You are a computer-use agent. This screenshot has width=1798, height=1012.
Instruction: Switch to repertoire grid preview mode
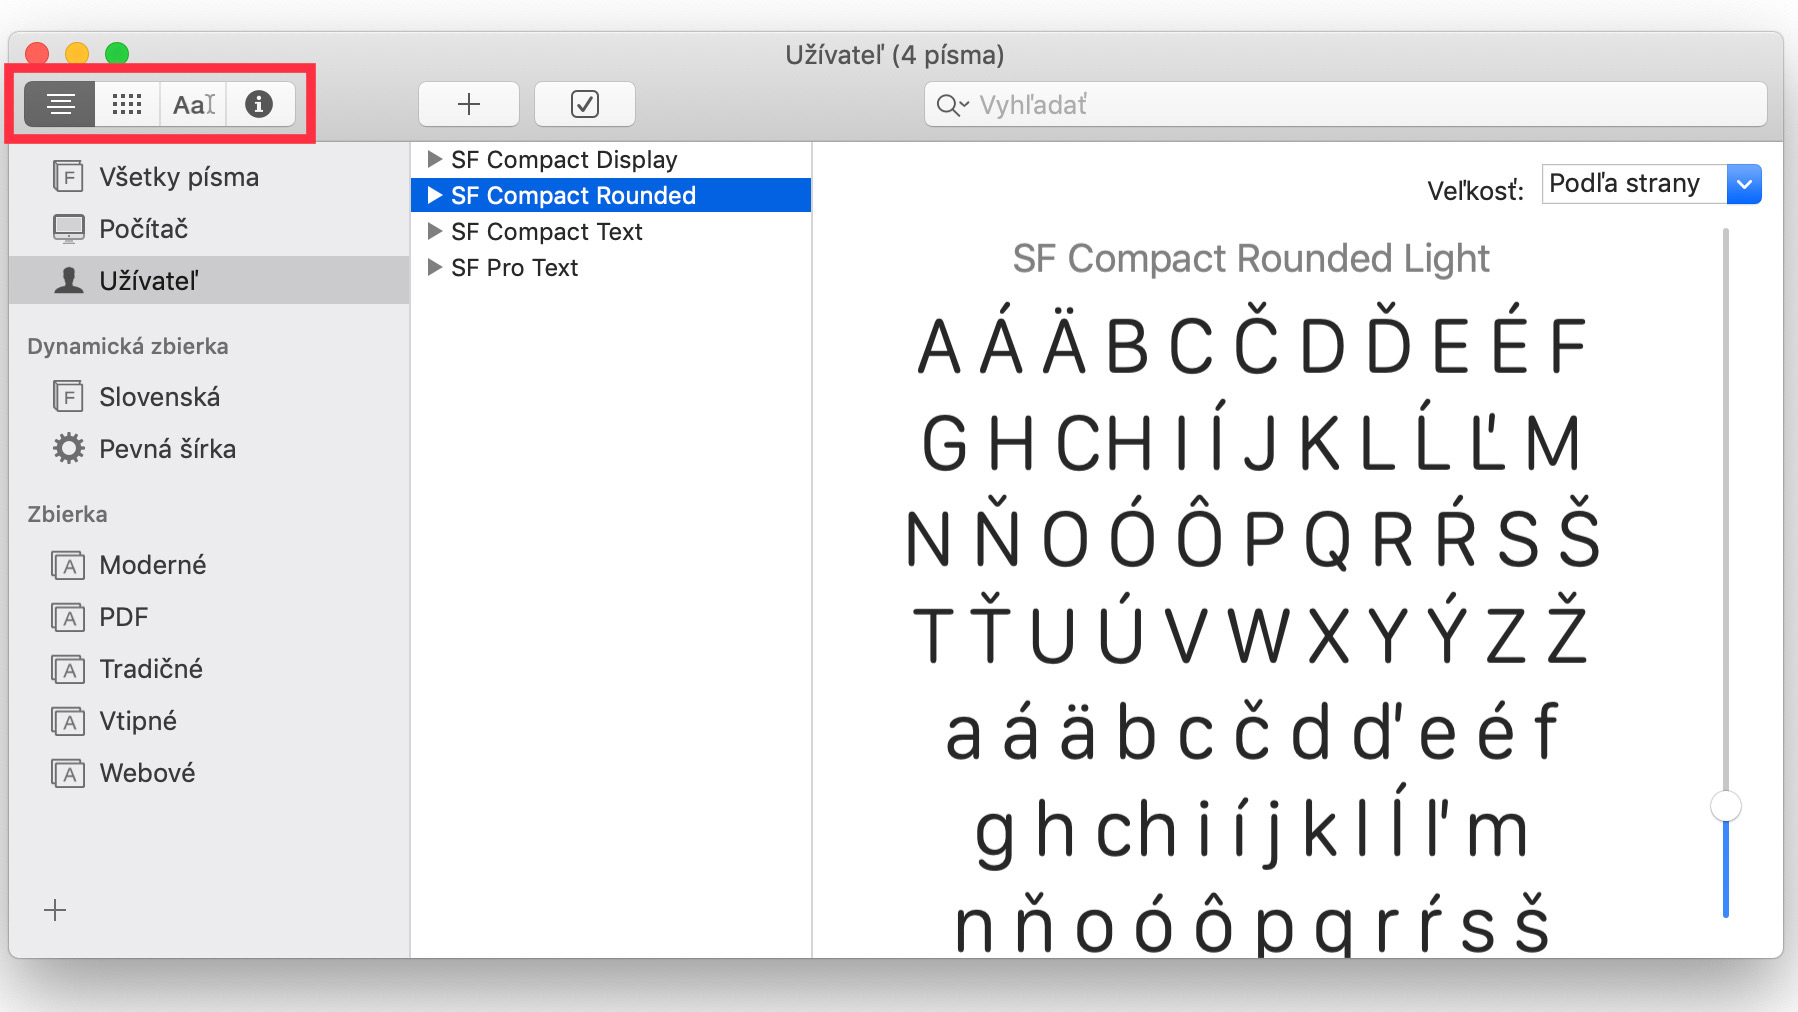click(127, 104)
